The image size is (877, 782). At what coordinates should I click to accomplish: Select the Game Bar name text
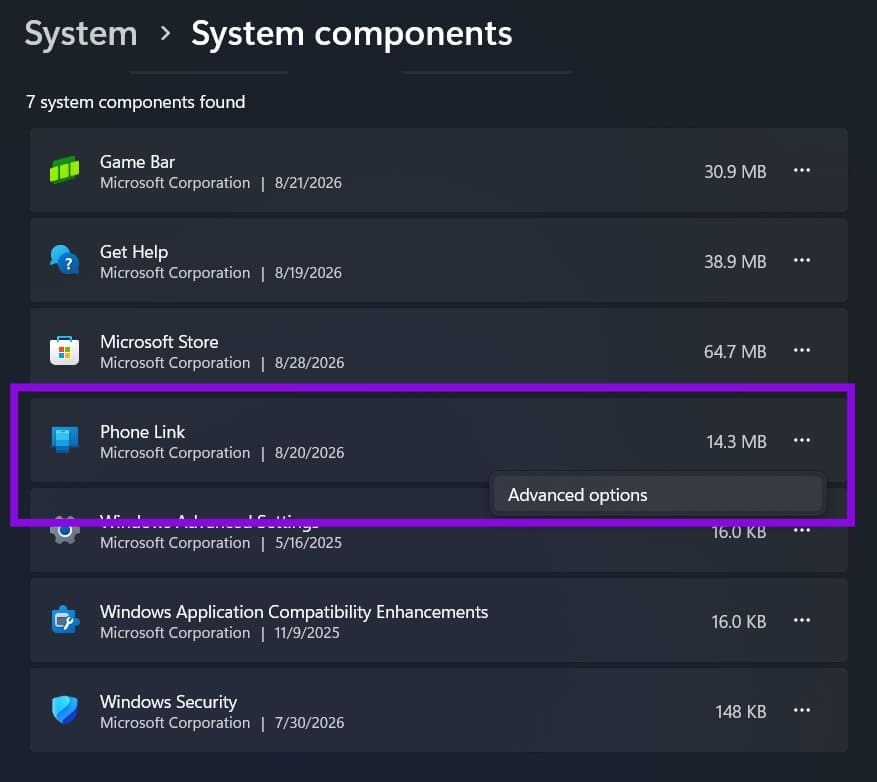coord(137,162)
